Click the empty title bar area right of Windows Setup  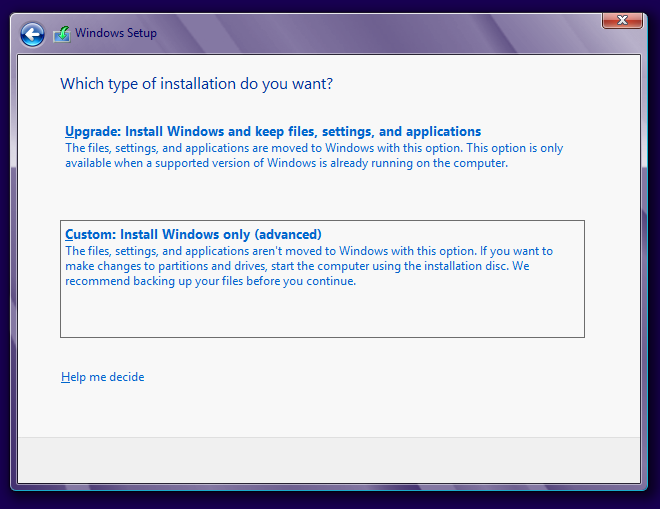(x=380, y=34)
